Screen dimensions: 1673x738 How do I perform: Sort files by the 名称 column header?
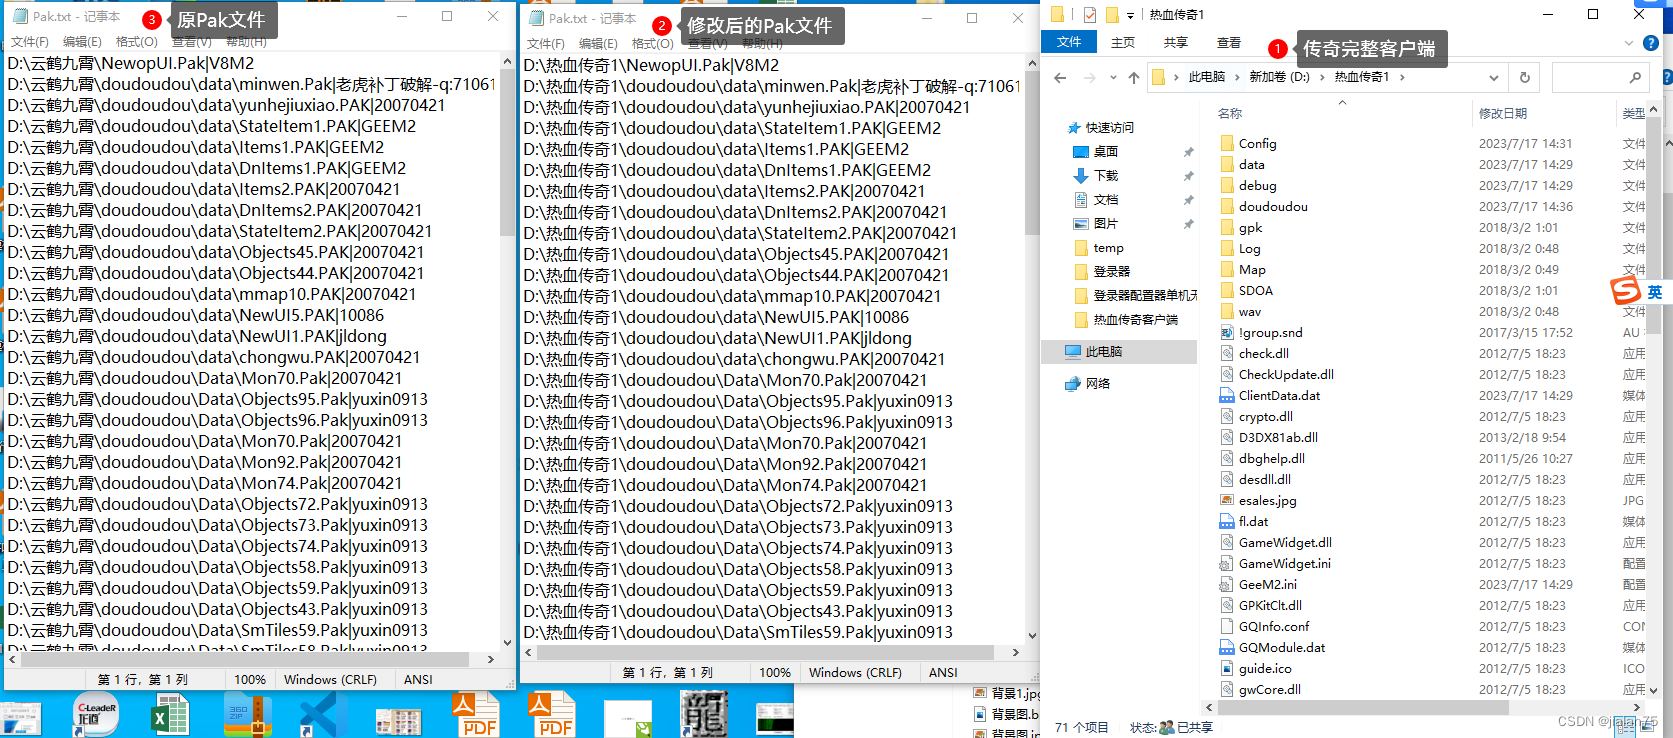(x=1230, y=114)
